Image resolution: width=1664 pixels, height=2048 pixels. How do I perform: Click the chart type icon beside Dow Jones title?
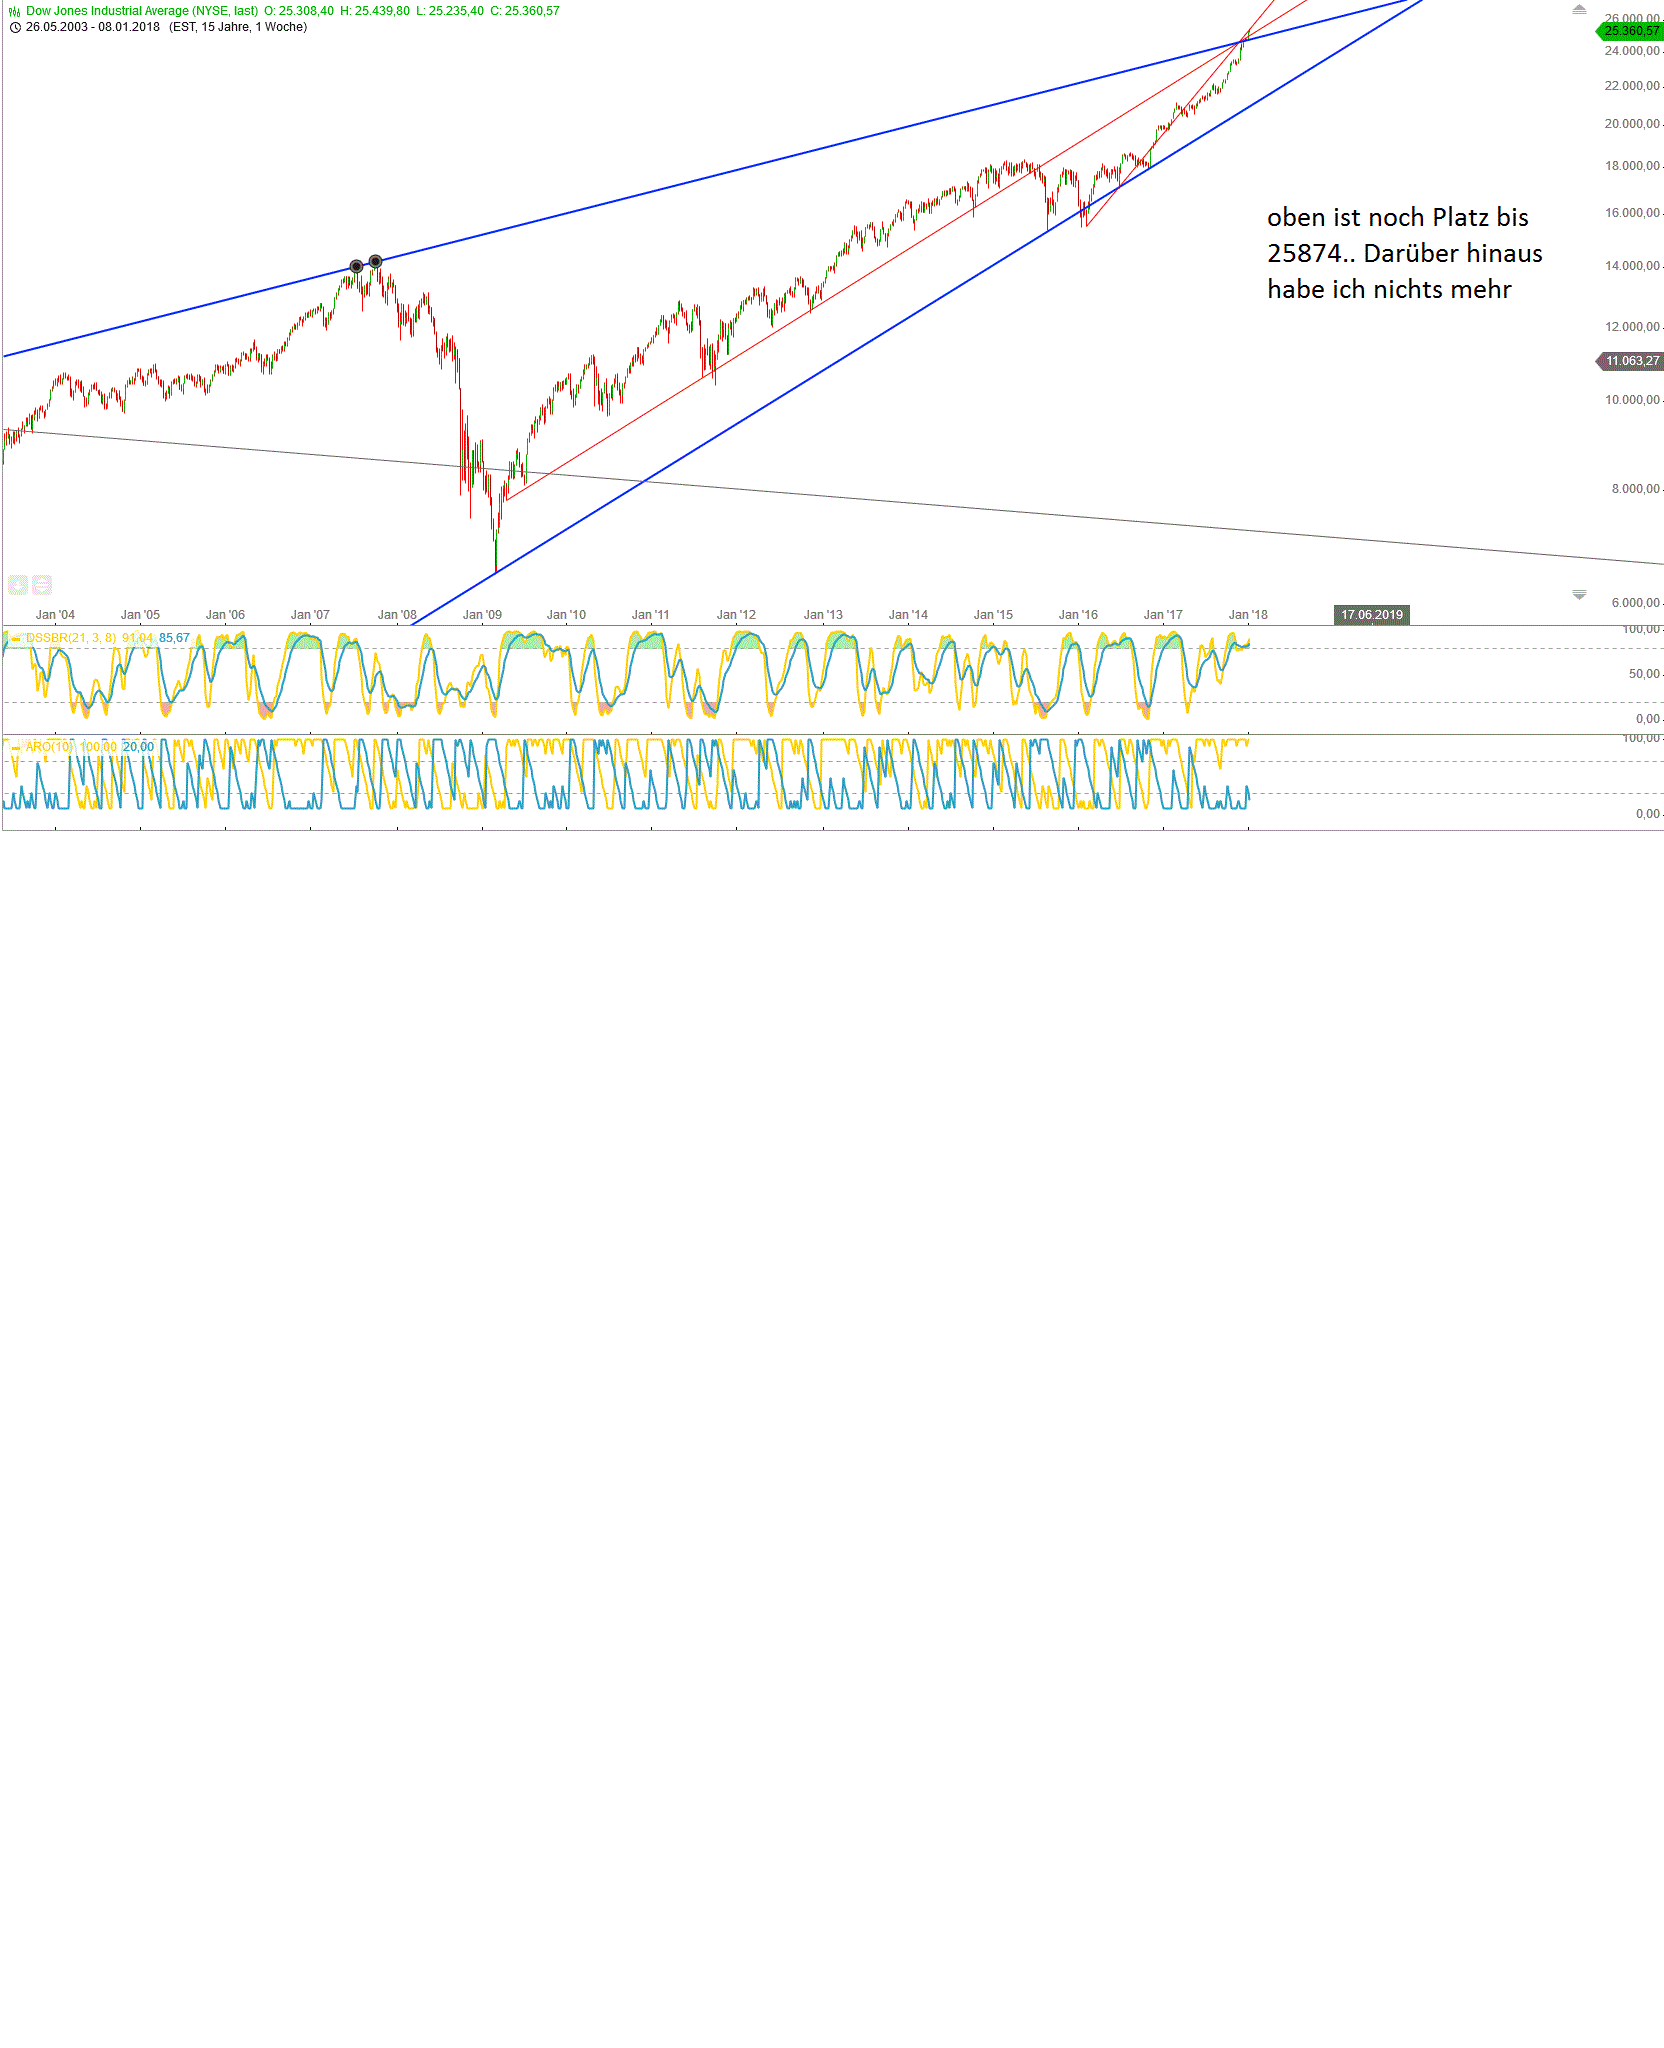pos(15,11)
